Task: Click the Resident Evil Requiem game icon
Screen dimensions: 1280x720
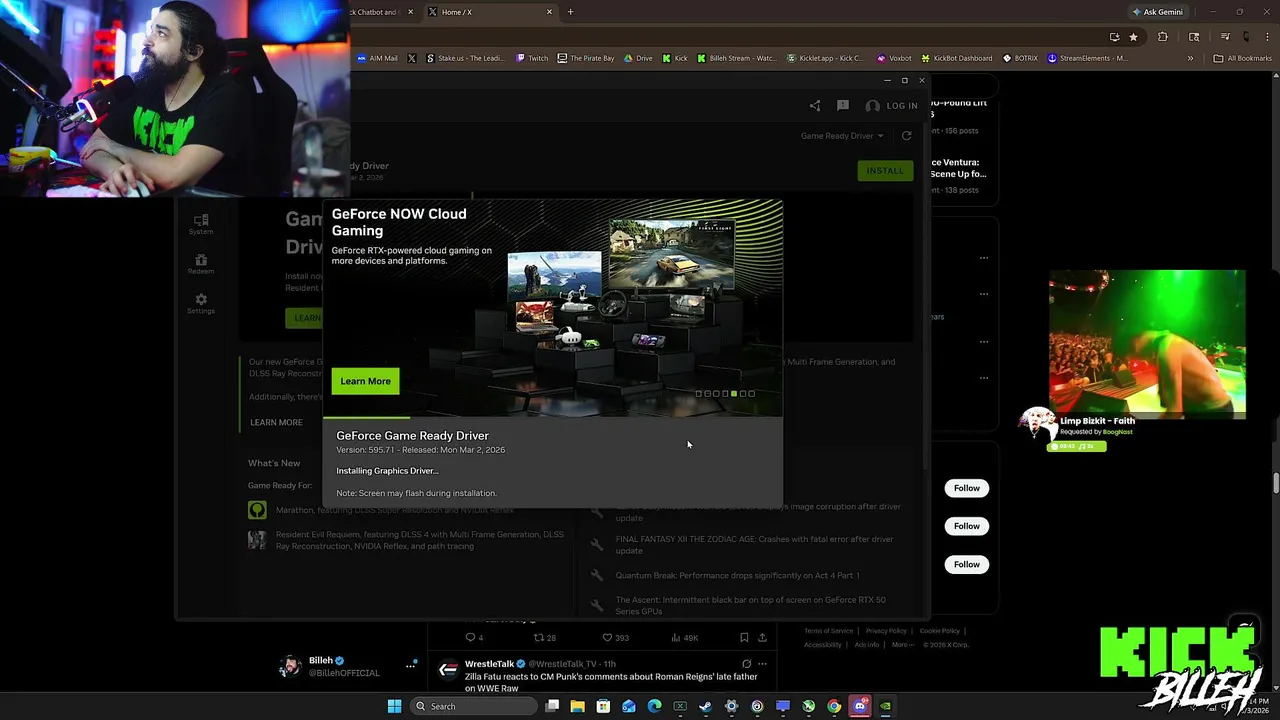Action: (x=257, y=540)
